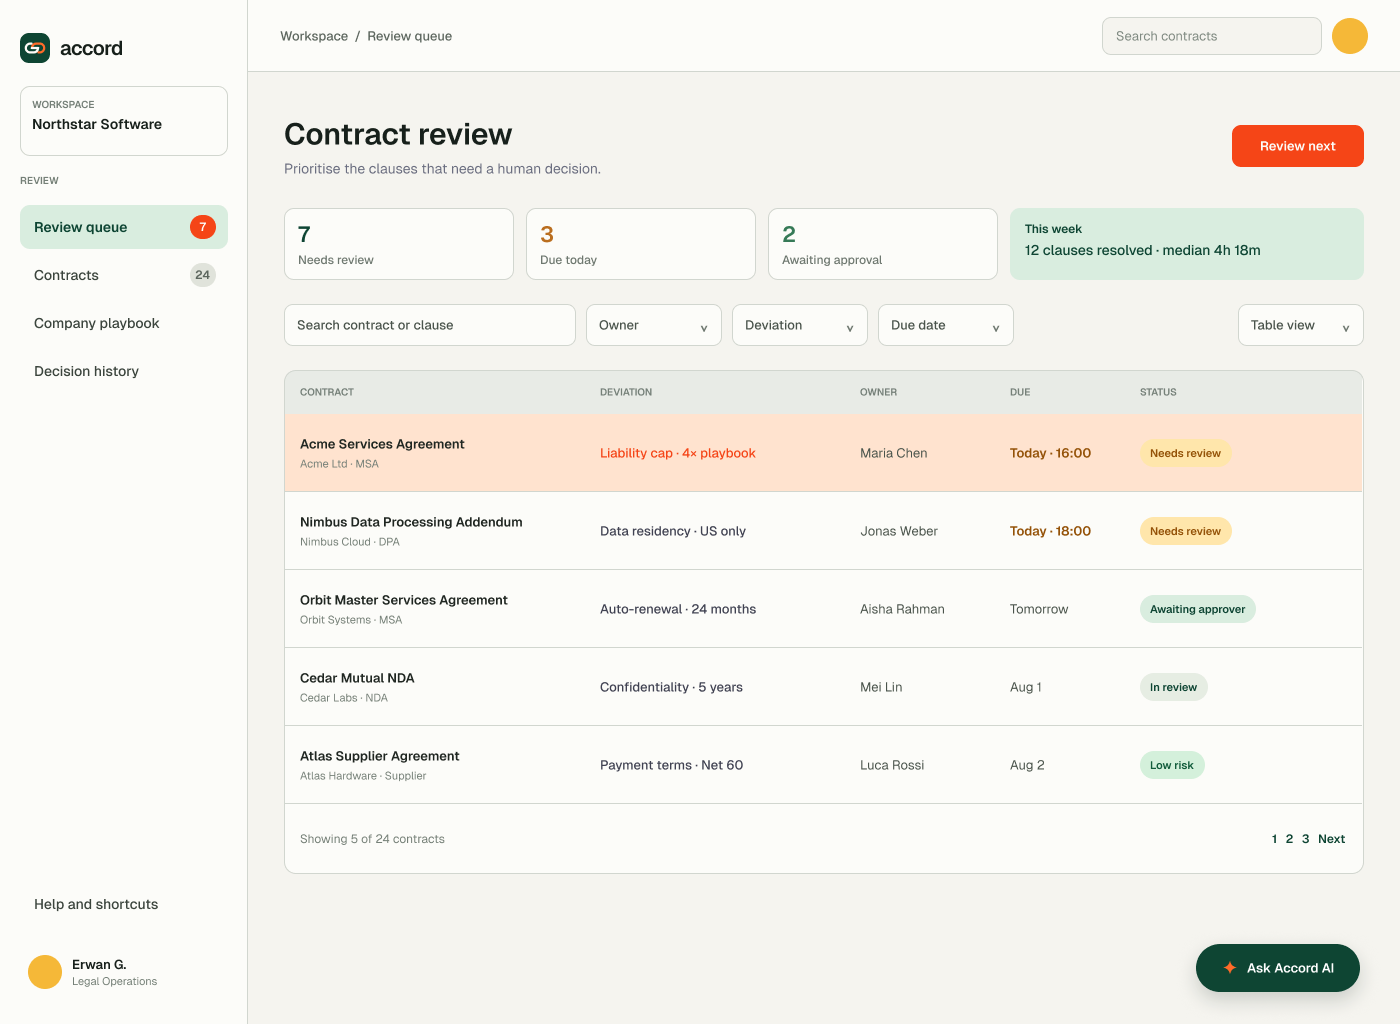
Task: Go to Contracts in sidebar
Action: (124, 275)
